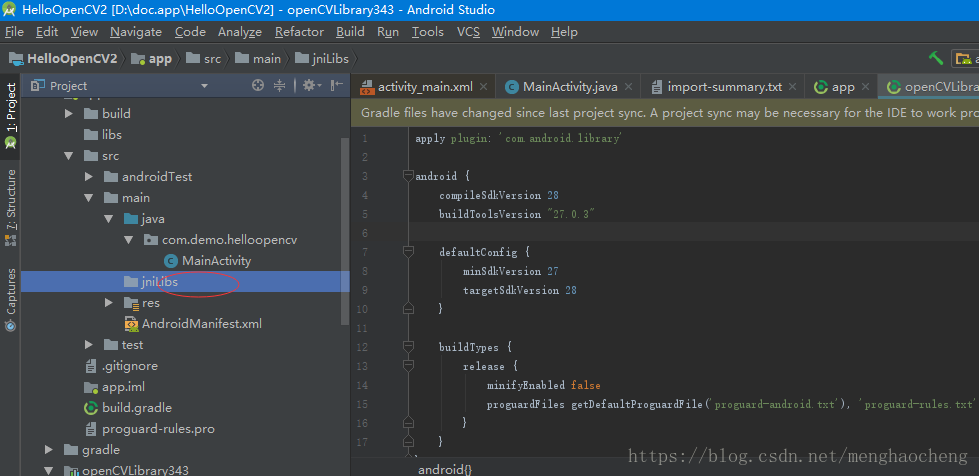
Task: Select the app.iml file
Action: (115, 387)
